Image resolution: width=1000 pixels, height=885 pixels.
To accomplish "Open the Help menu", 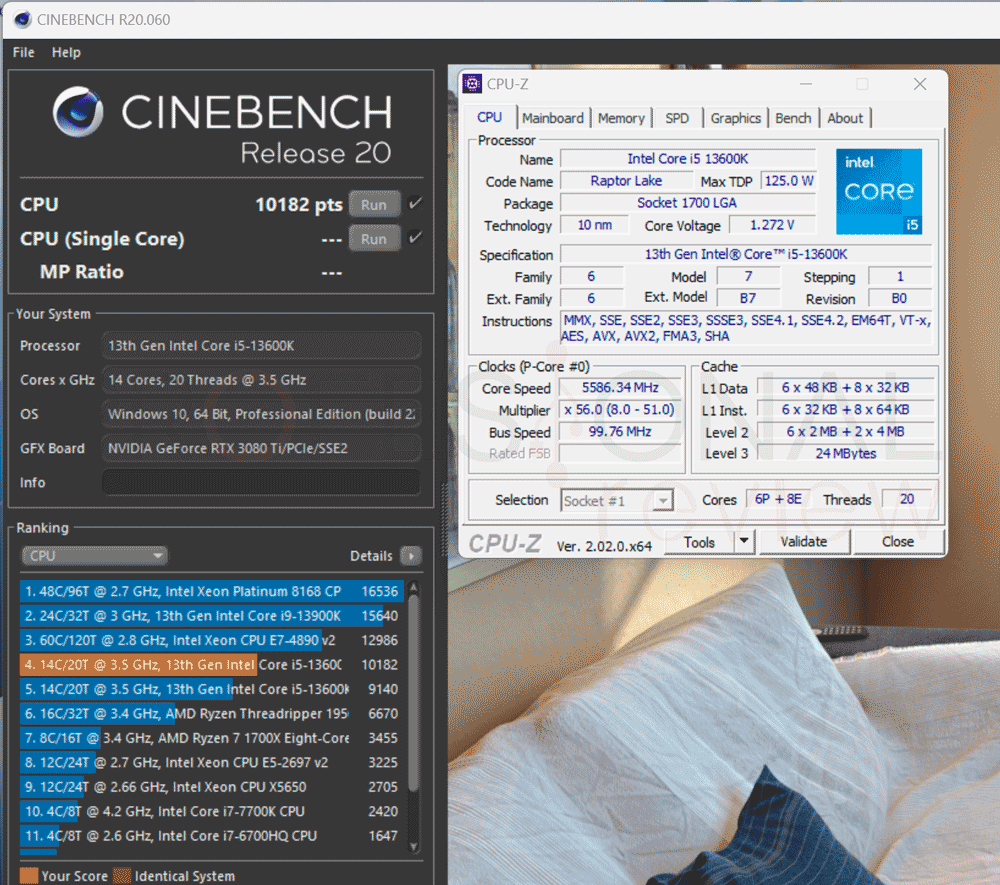I will [66, 52].
